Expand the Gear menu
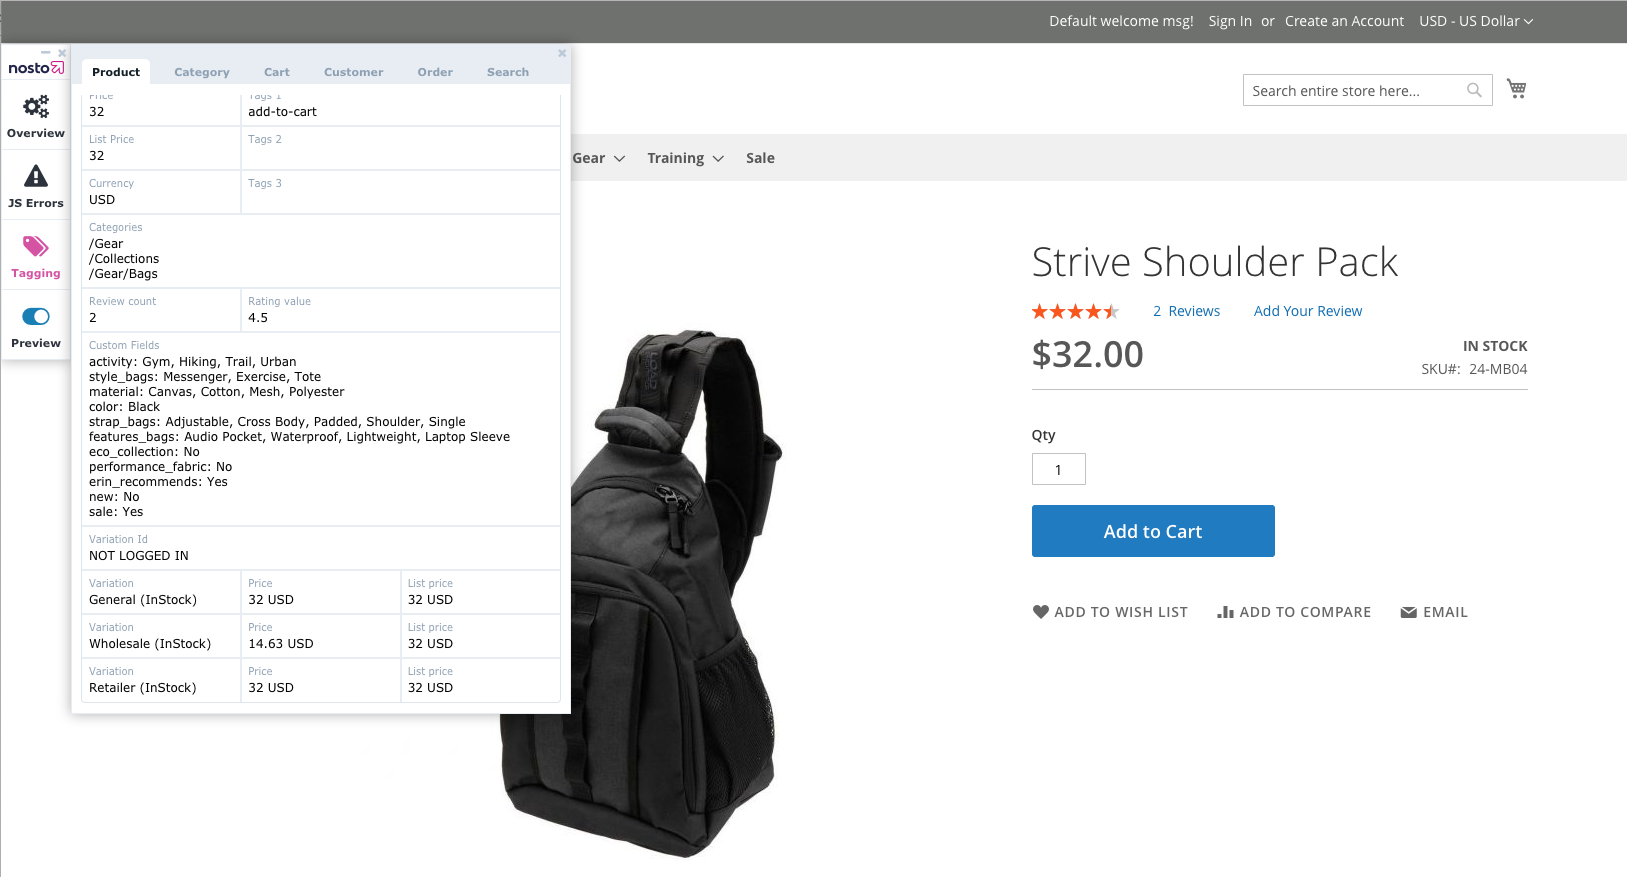 pyautogui.click(x=598, y=158)
